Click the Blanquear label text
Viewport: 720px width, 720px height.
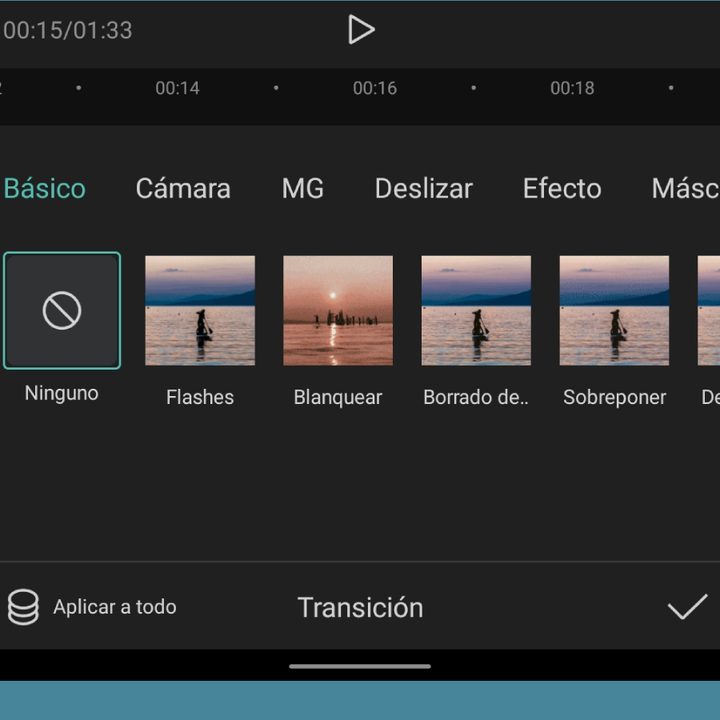(x=338, y=397)
